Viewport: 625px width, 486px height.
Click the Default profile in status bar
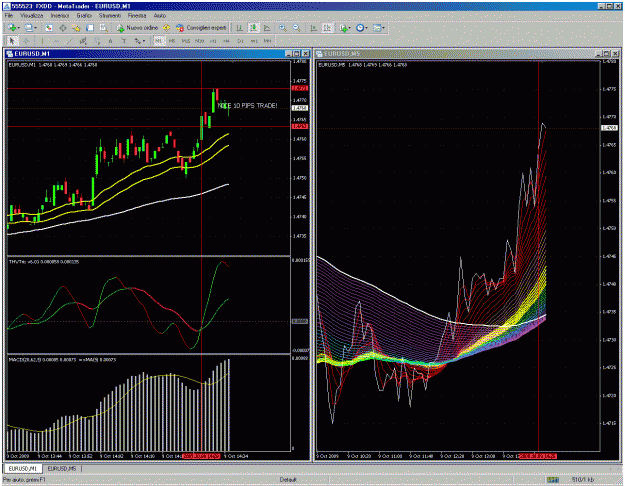point(288,480)
